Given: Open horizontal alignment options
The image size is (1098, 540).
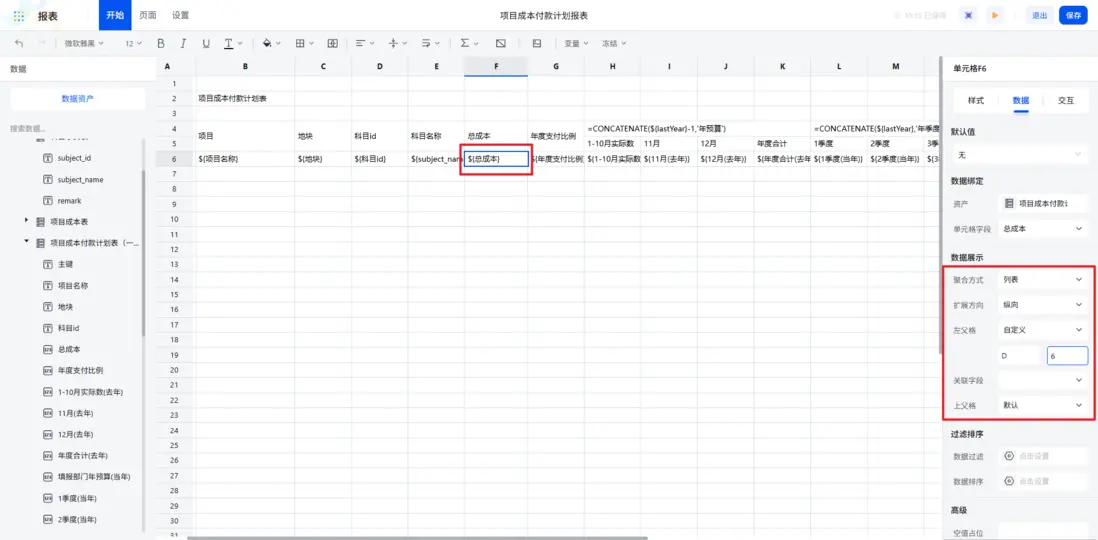Looking at the screenshot, I should click(x=364, y=43).
